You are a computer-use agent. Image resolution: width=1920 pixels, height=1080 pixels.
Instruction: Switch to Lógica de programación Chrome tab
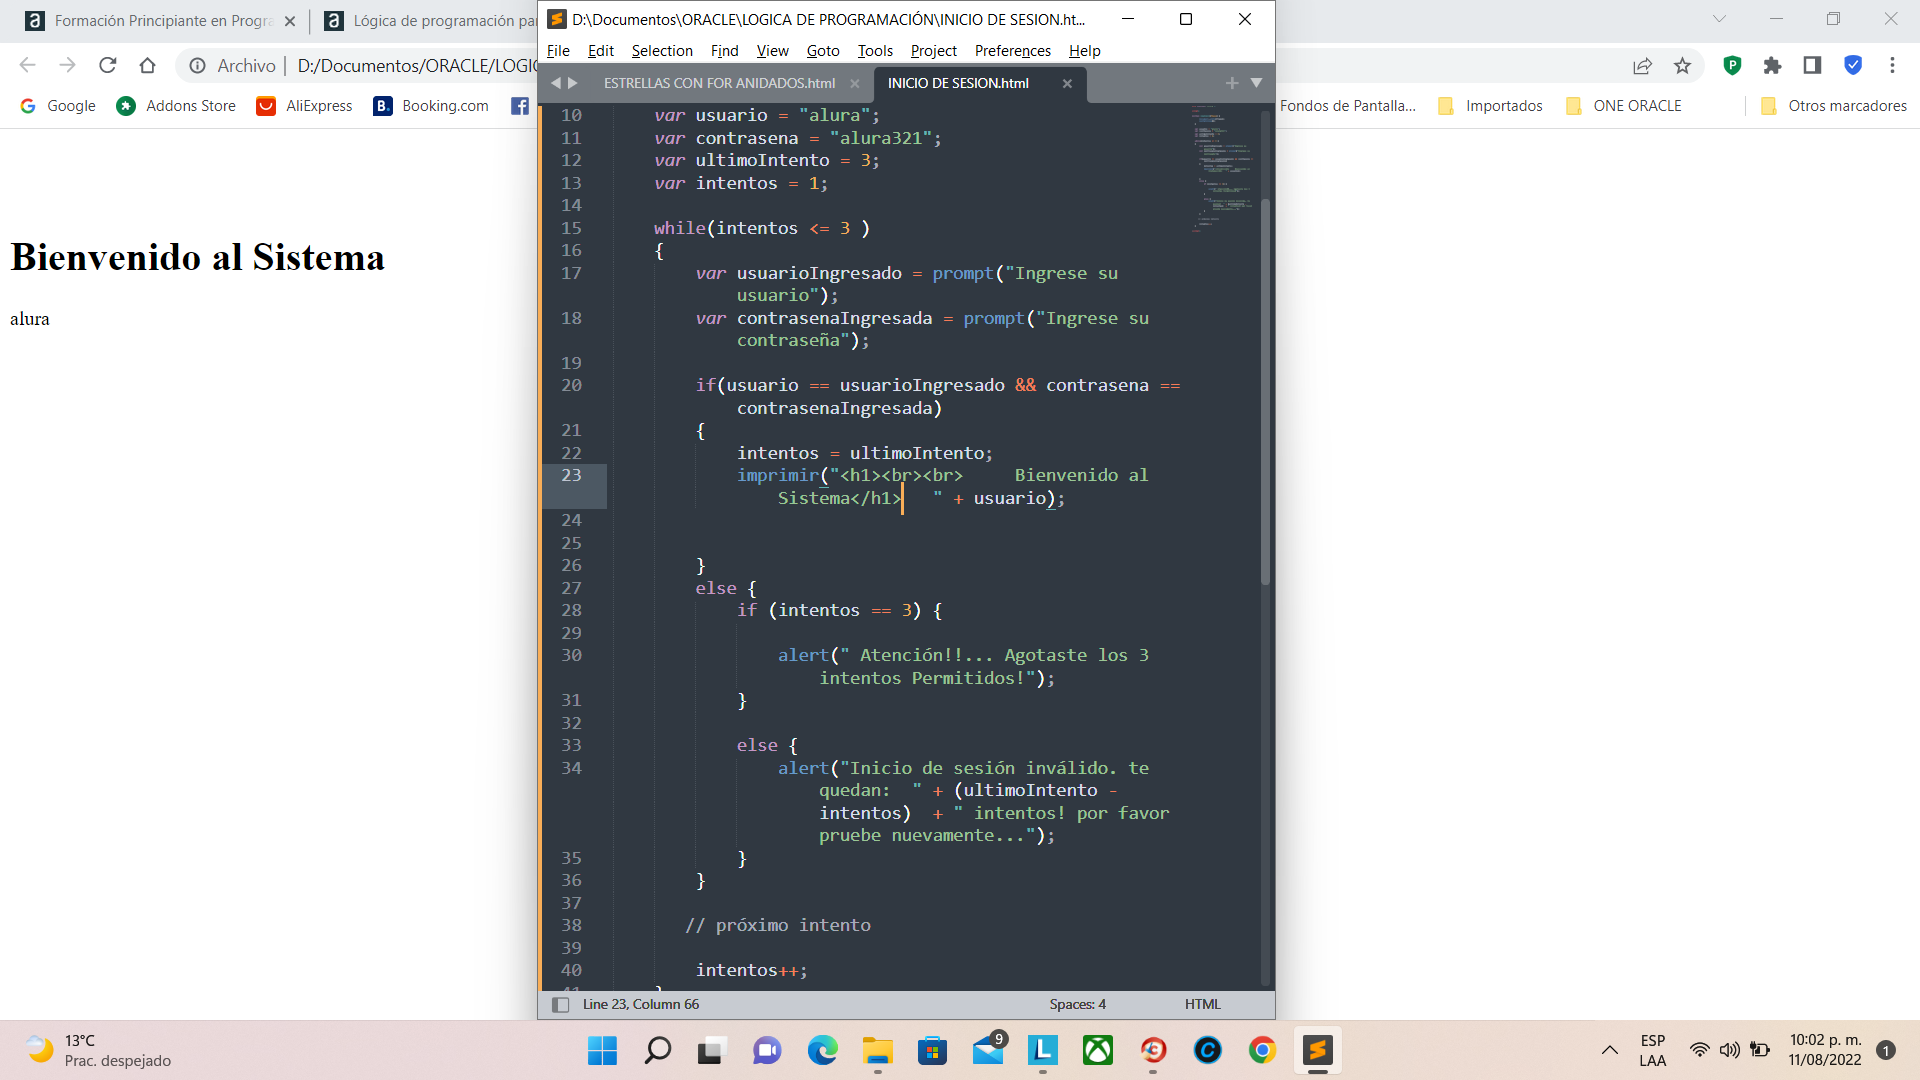(x=430, y=21)
